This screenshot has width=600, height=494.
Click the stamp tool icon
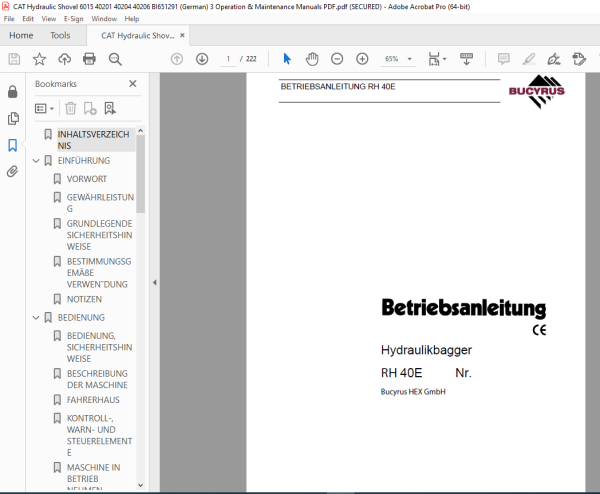click(x=579, y=59)
